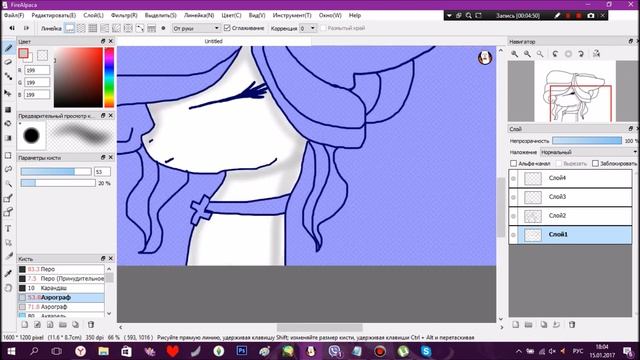Select the Hand pan tool

pyautogui.click(x=8, y=288)
